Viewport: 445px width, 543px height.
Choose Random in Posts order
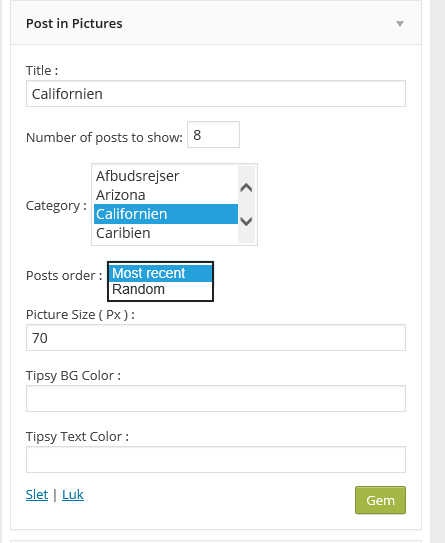(x=160, y=290)
